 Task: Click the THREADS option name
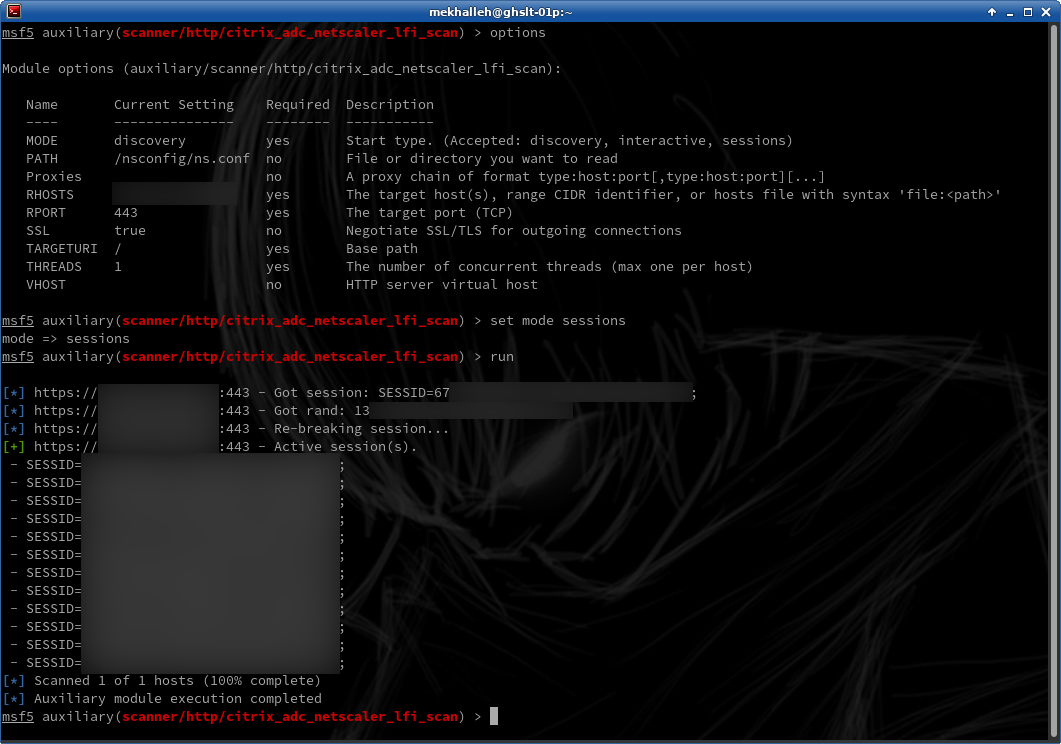point(53,266)
